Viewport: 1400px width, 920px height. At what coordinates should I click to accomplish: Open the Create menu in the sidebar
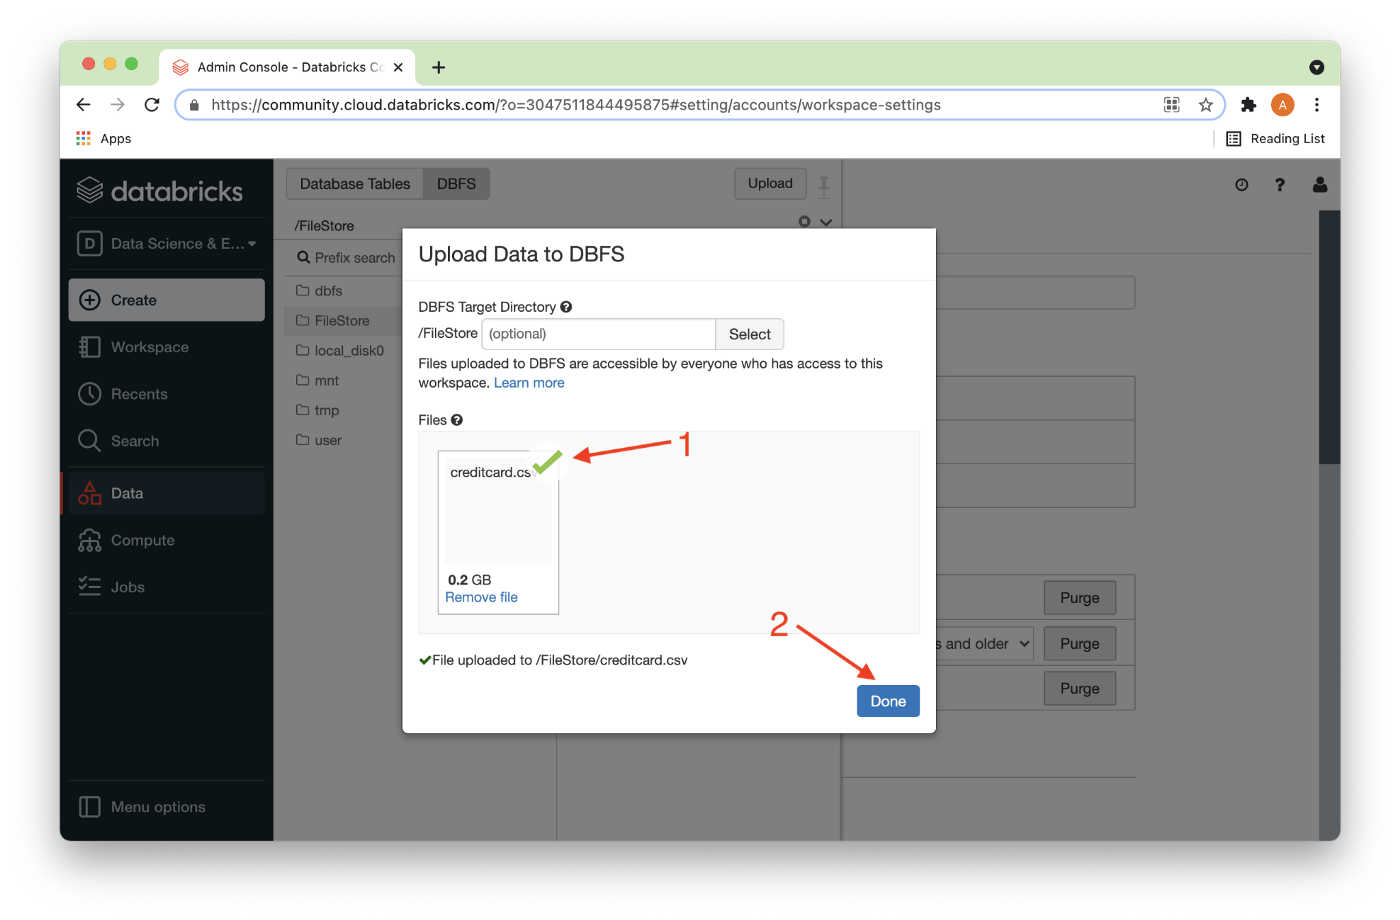(x=167, y=300)
